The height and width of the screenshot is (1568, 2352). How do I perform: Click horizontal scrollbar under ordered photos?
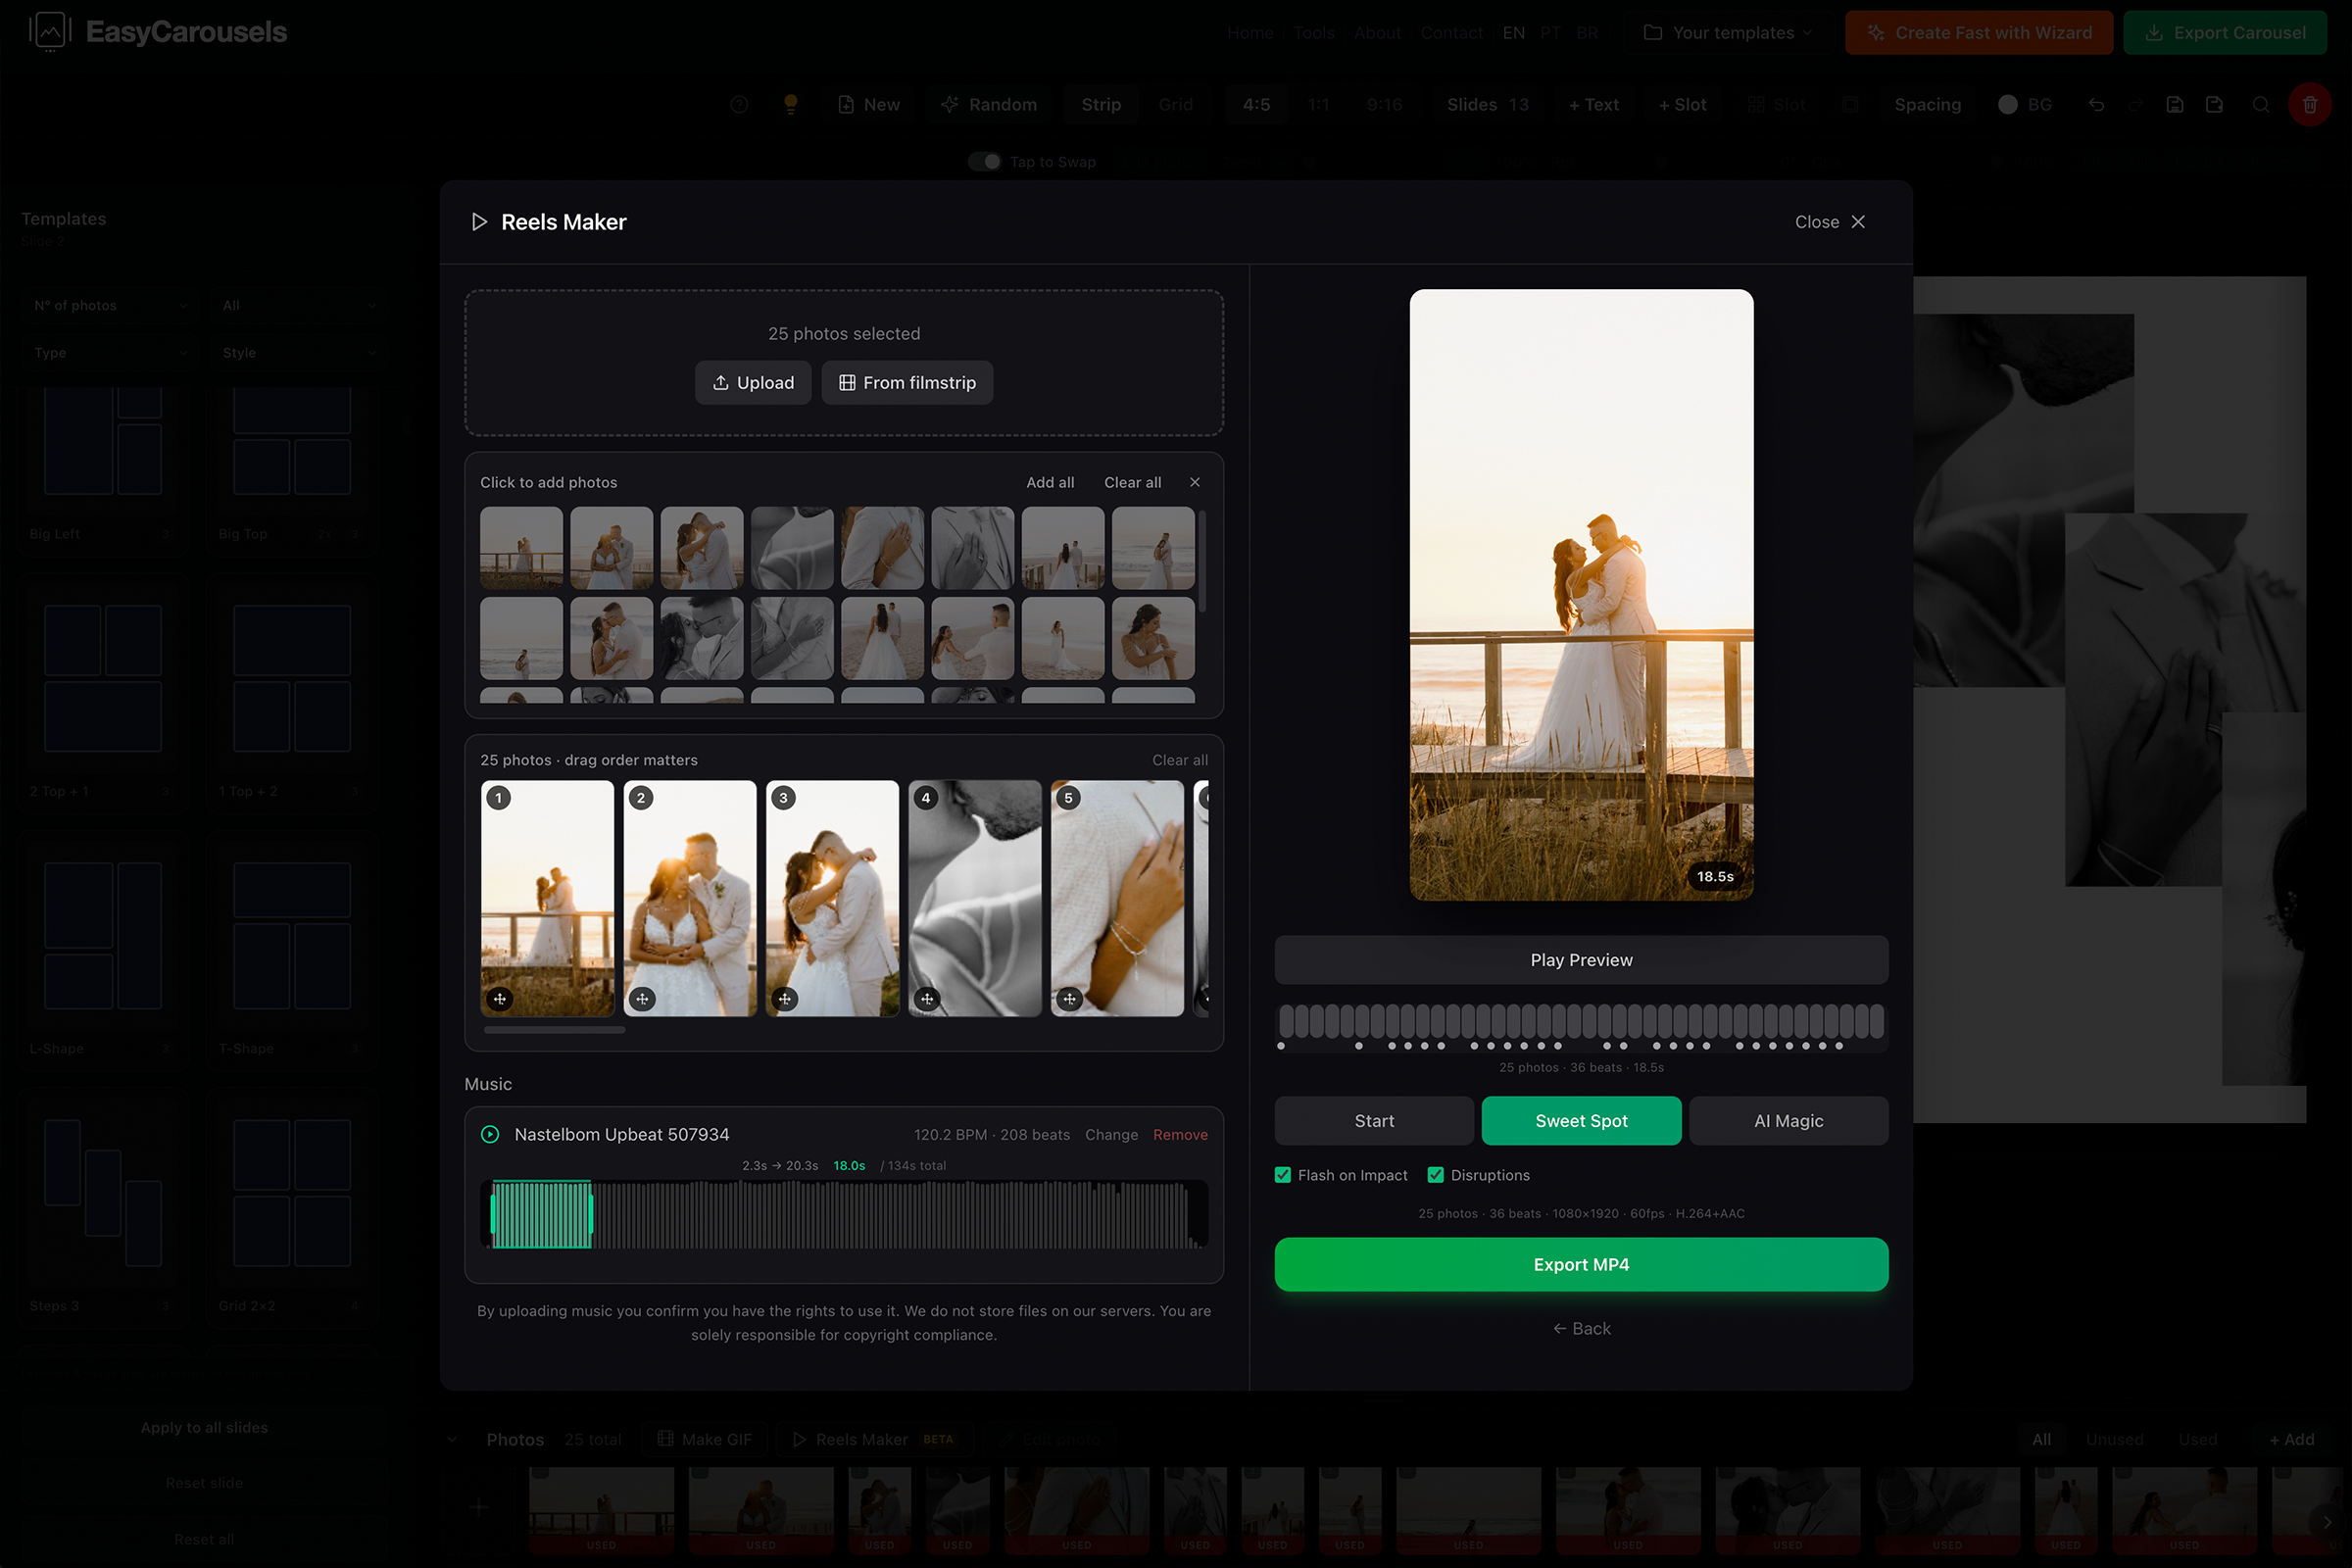[555, 1029]
